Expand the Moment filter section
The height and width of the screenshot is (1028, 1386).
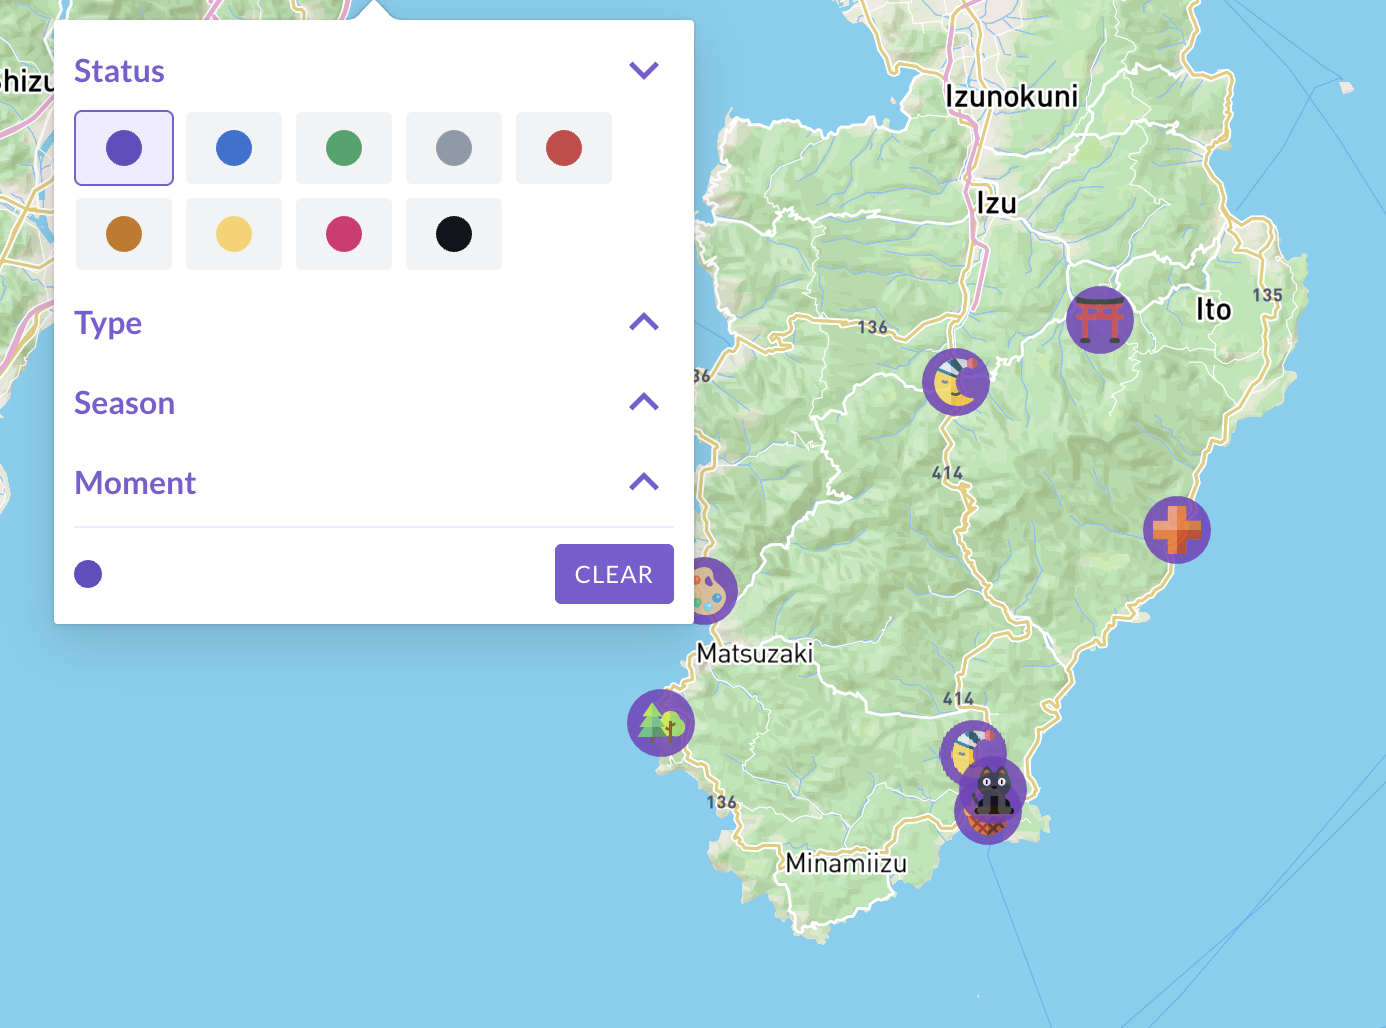[644, 482]
